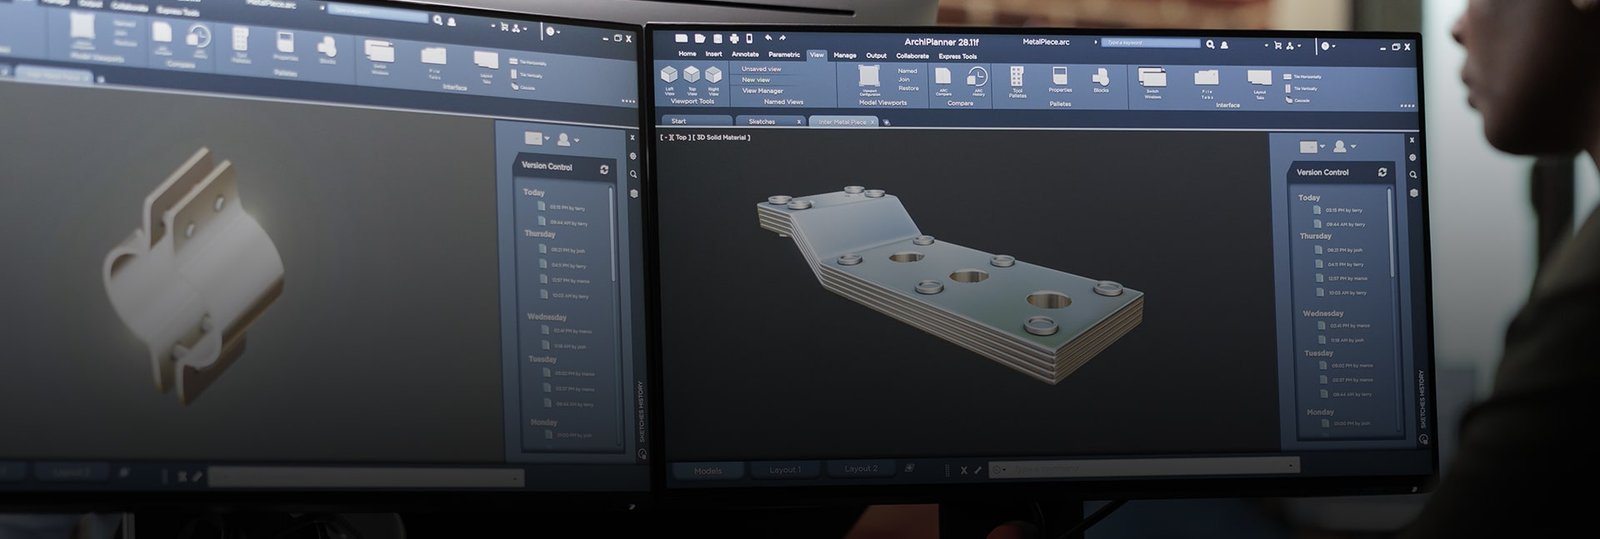Click the Switch Windows icon
1600x539 pixels.
click(x=1152, y=79)
